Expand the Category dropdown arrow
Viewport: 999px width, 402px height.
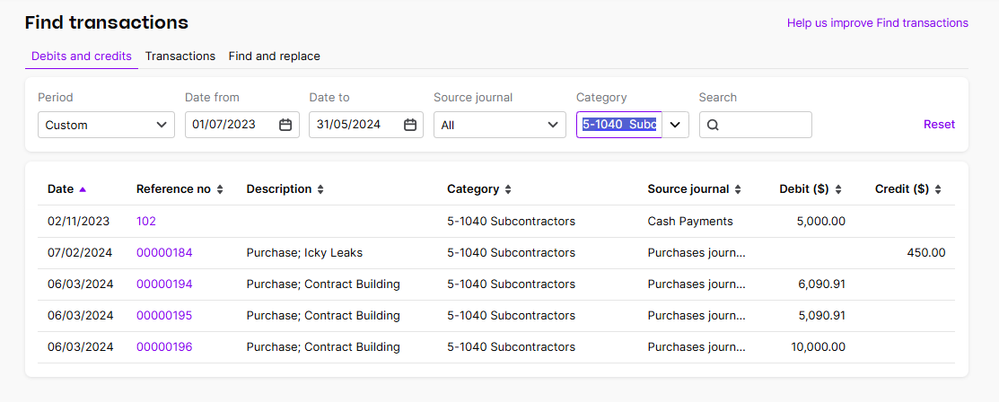point(675,125)
